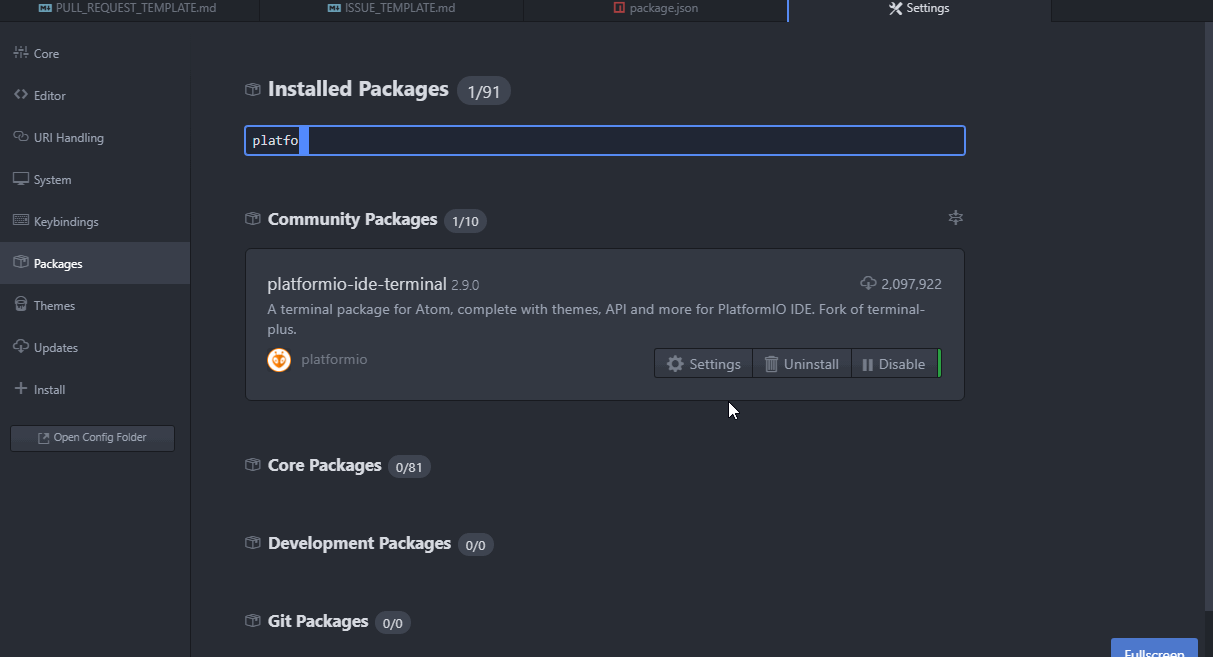Click monitor icon next to System
Viewport: 1213px width, 657px height.
(20, 179)
